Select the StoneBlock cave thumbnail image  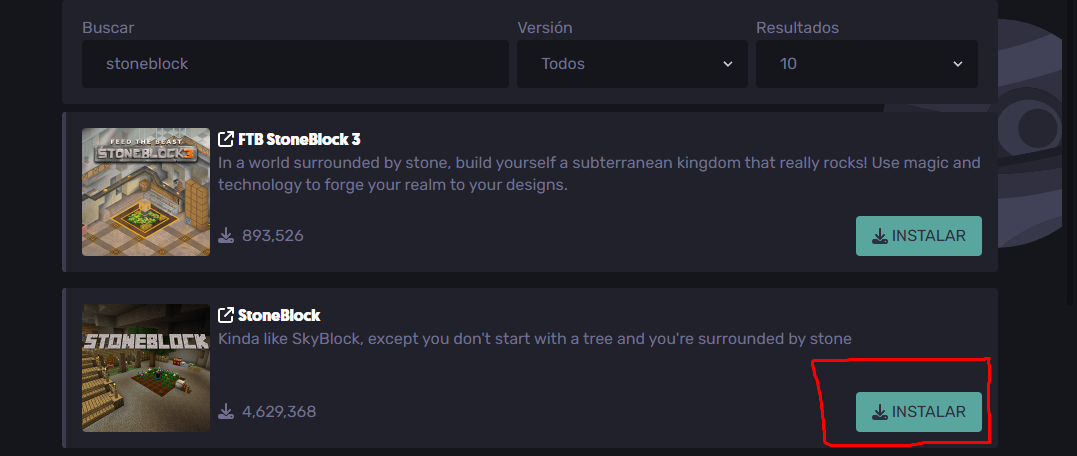(146, 368)
